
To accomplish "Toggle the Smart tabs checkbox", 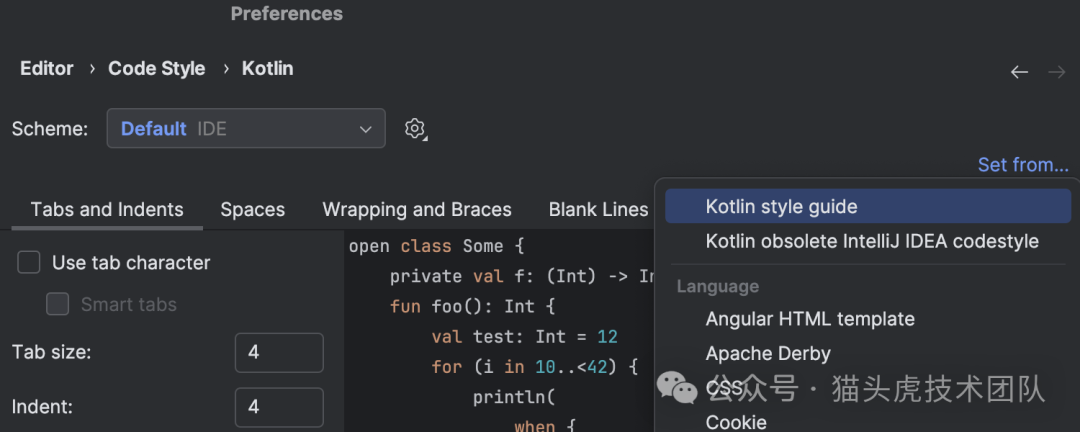I will 58,305.
